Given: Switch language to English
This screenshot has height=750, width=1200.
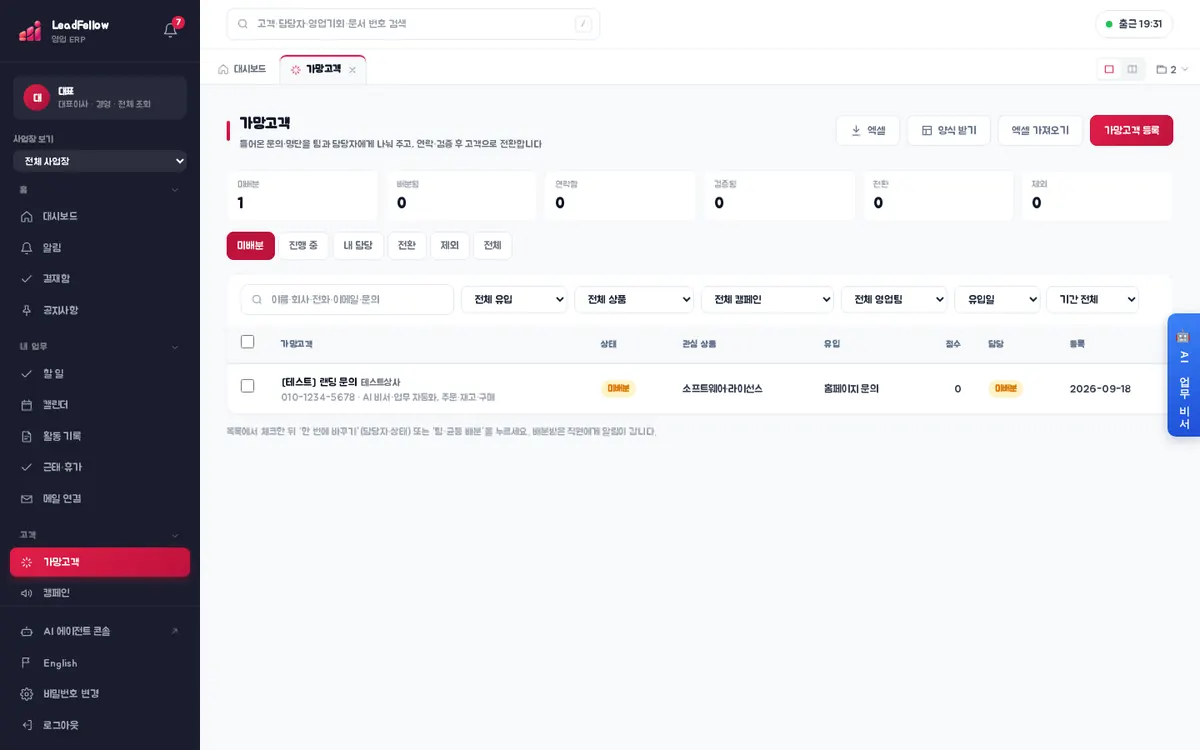Looking at the screenshot, I should (x=100, y=663).
